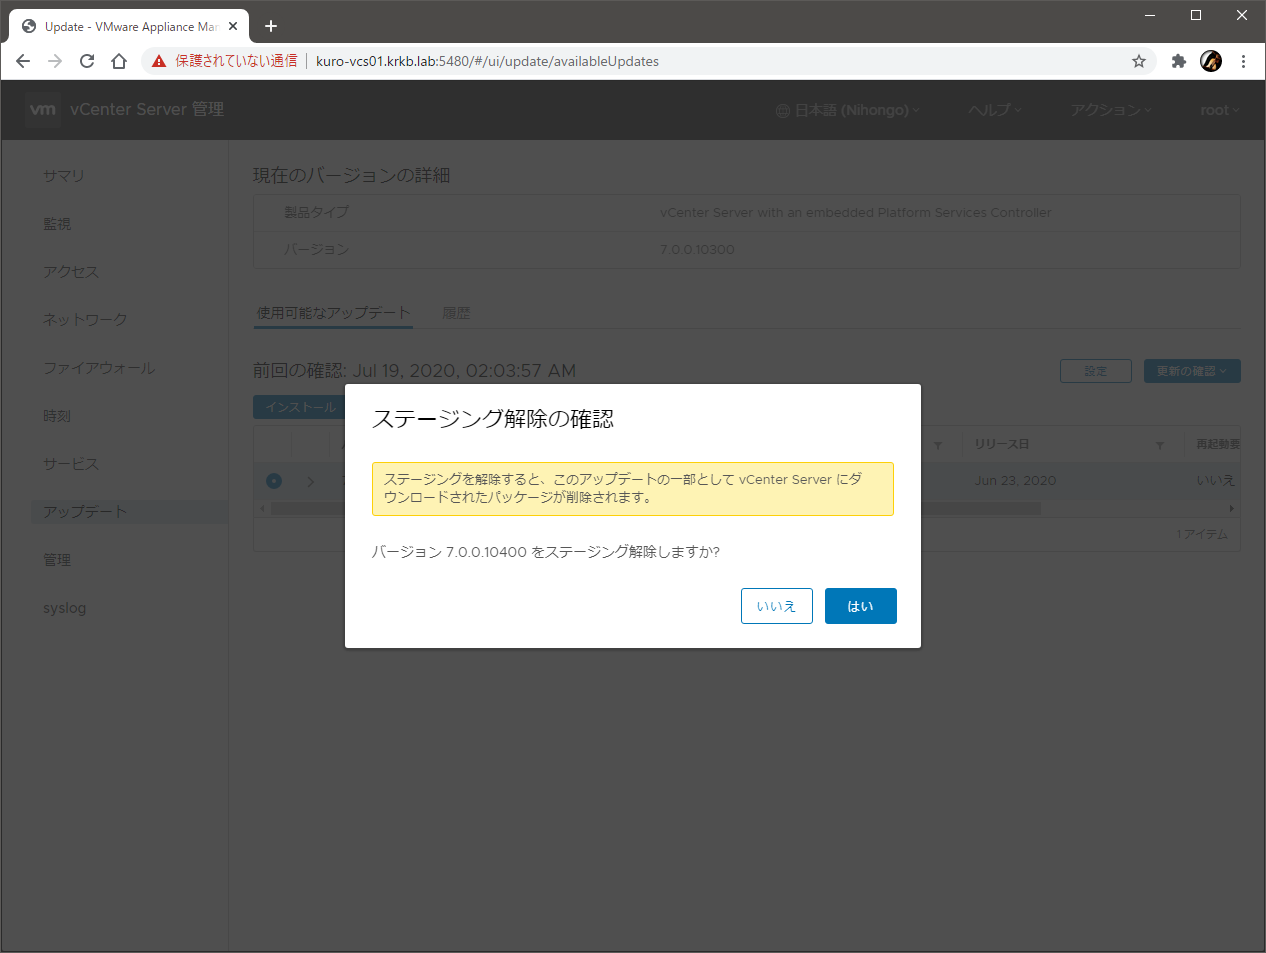Open the アクション dropdown menu
The width and height of the screenshot is (1266, 953).
point(1110,110)
